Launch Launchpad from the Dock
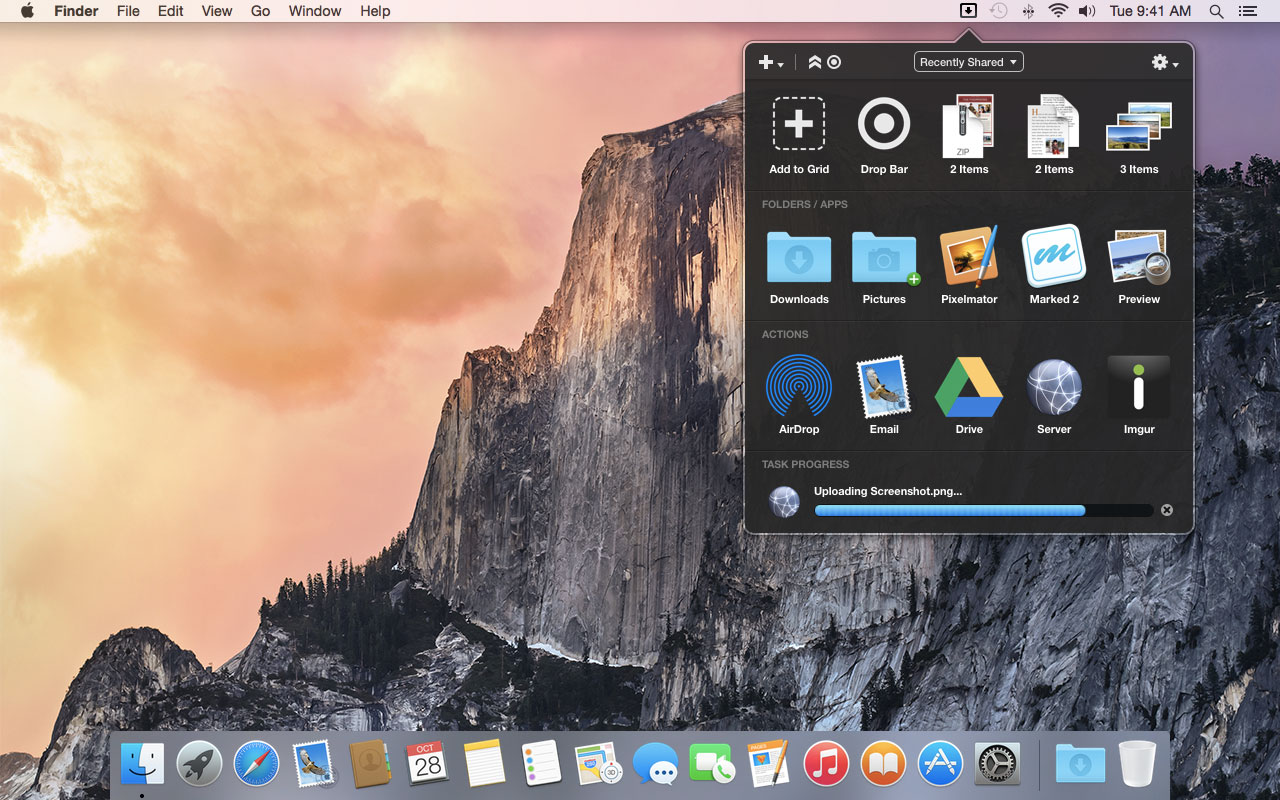 tap(199, 765)
